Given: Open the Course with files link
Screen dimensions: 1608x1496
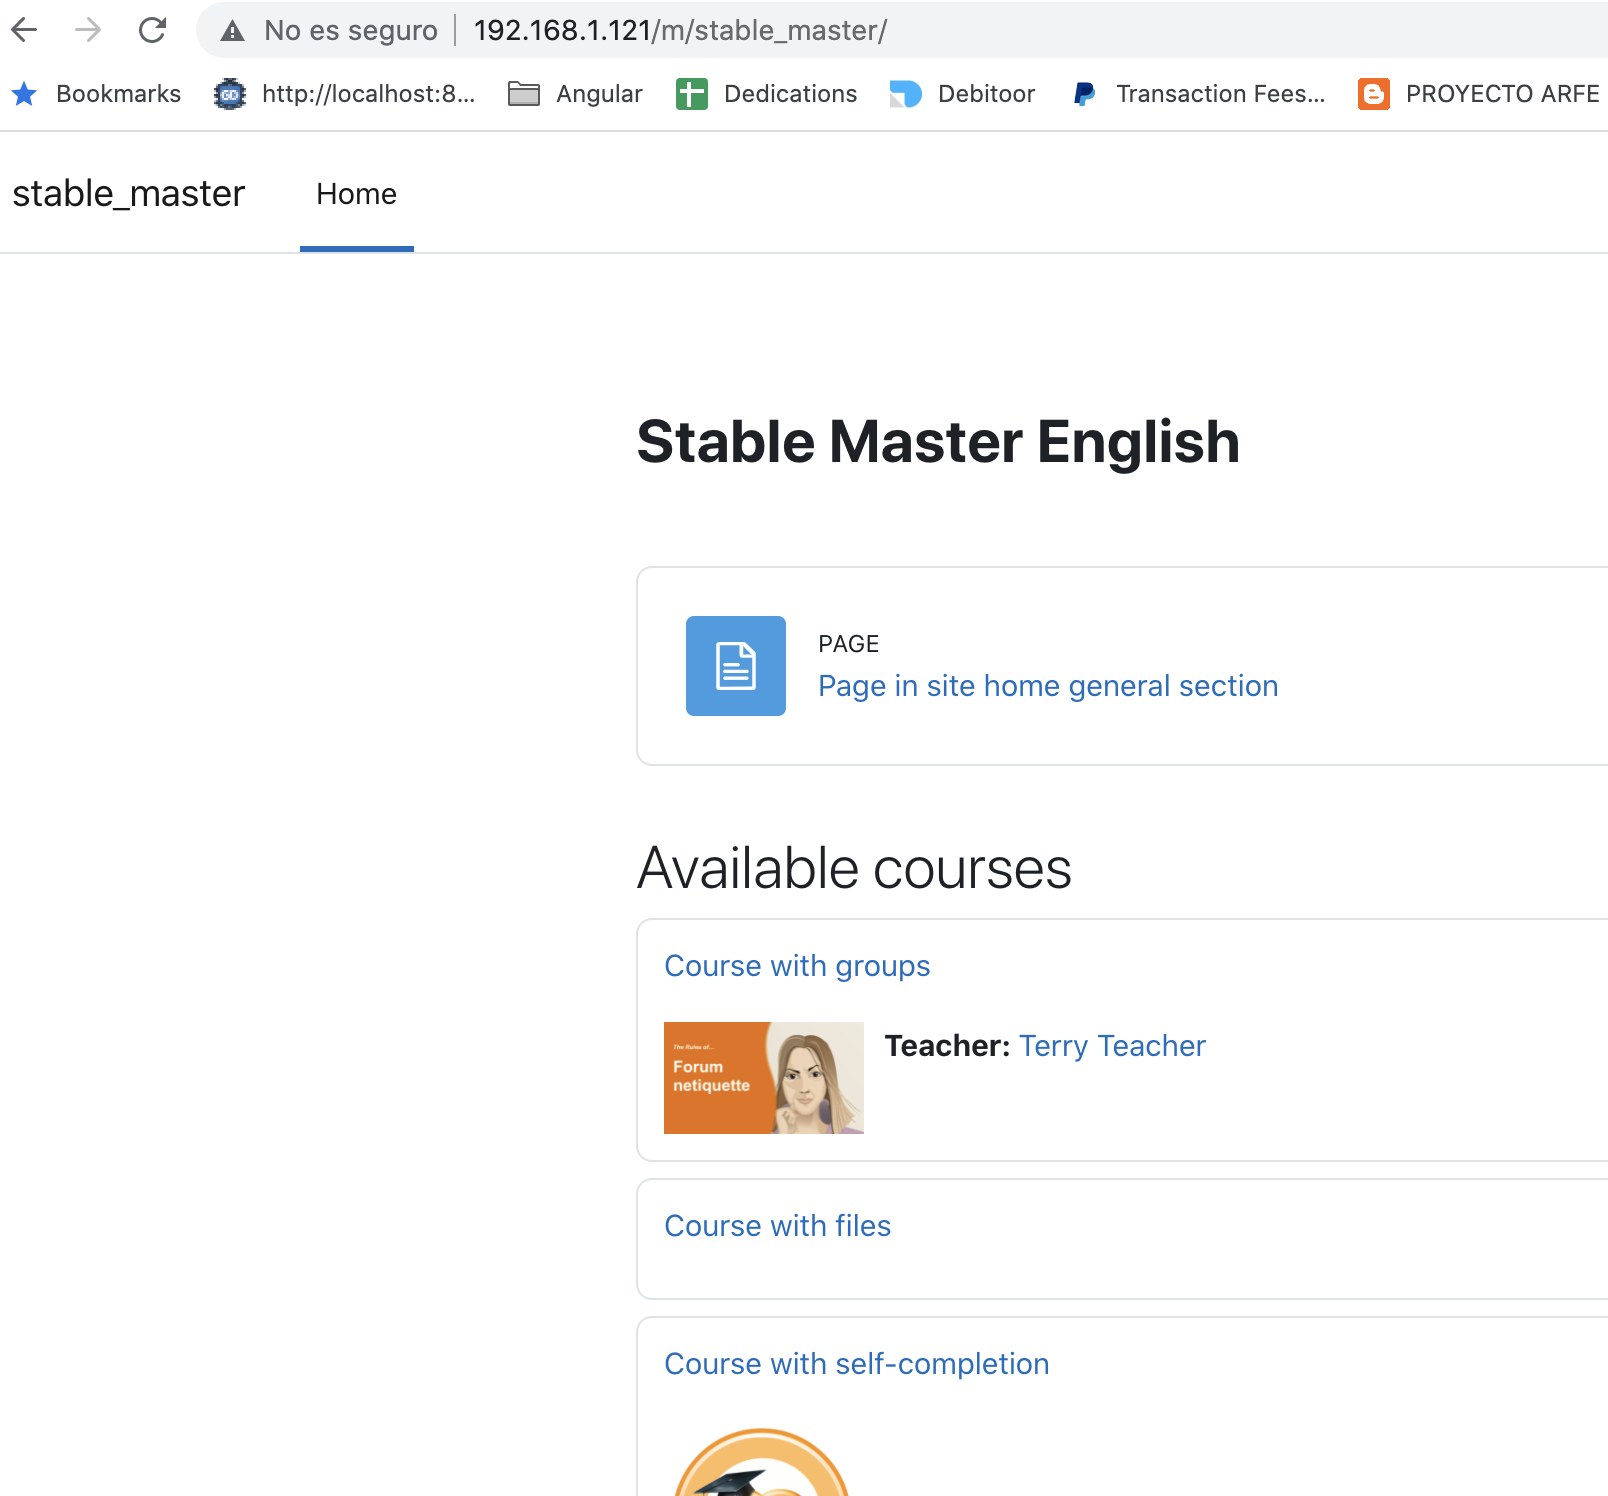Looking at the screenshot, I should tap(777, 1226).
